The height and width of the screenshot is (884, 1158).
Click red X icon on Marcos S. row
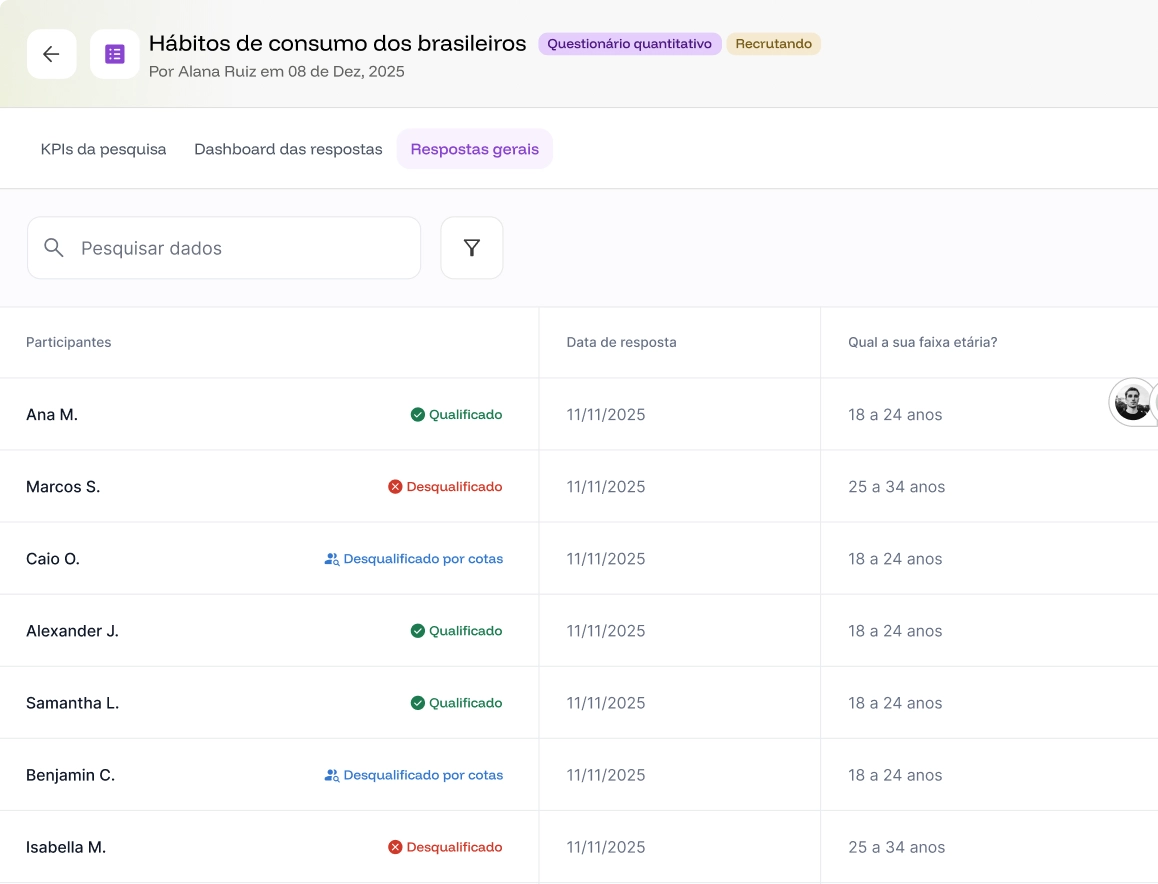395,487
